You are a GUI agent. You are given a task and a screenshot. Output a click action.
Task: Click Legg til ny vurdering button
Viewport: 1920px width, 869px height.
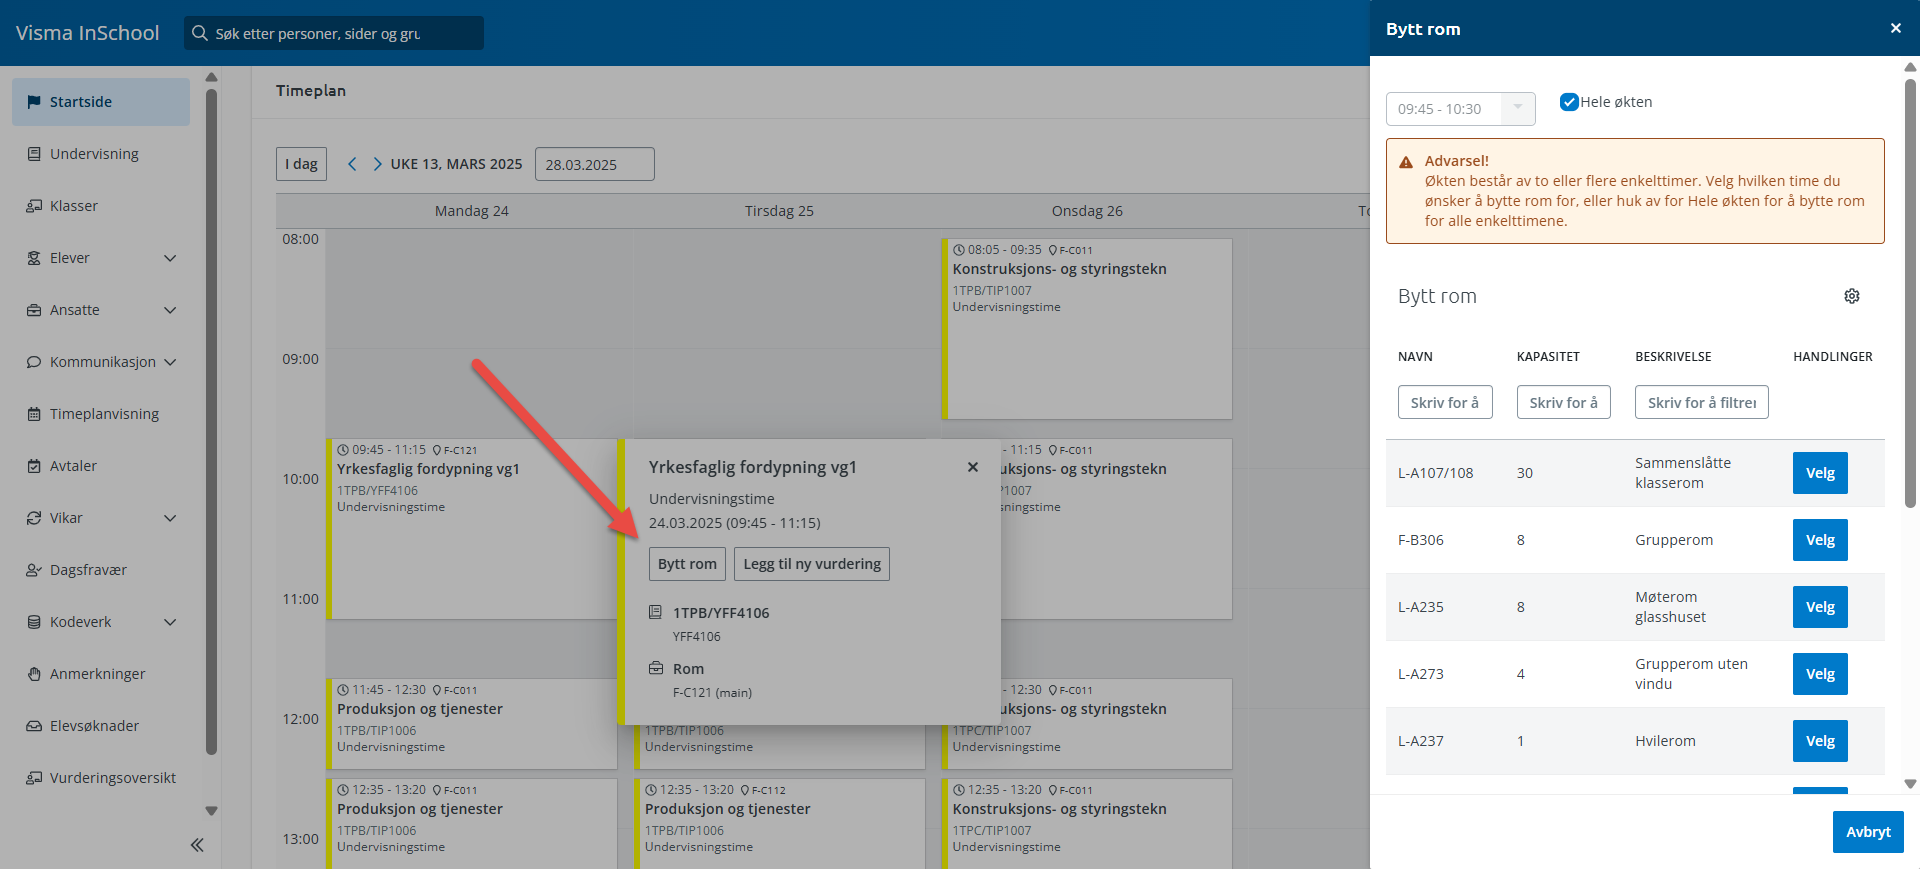(x=812, y=564)
